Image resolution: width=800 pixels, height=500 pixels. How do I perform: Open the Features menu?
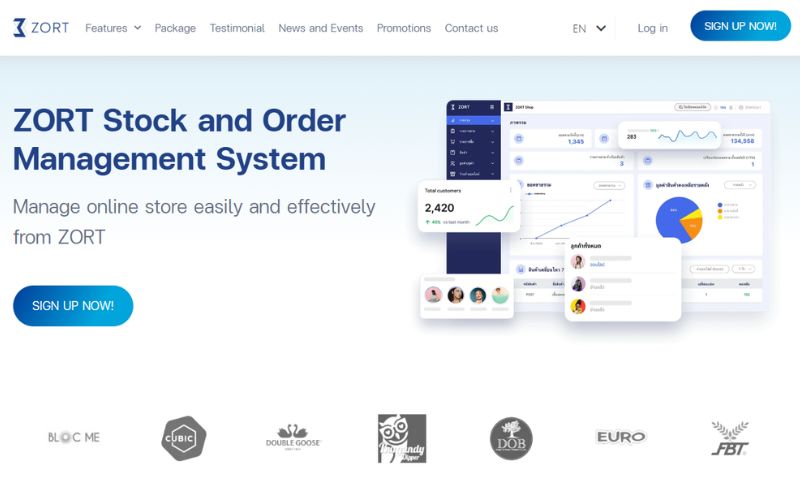coord(106,28)
